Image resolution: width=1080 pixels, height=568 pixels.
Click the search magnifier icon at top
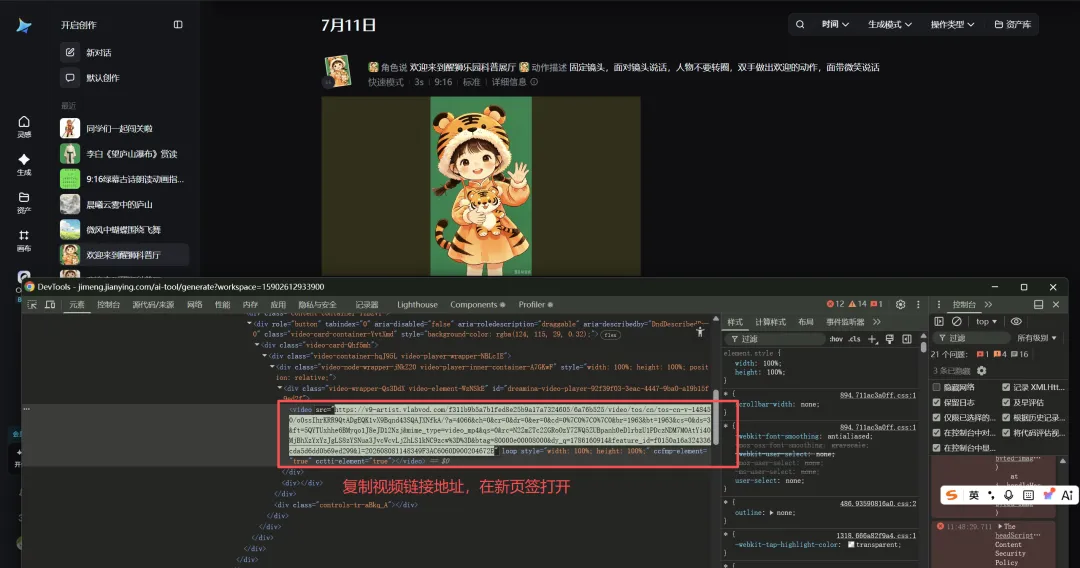tap(800, 25)
